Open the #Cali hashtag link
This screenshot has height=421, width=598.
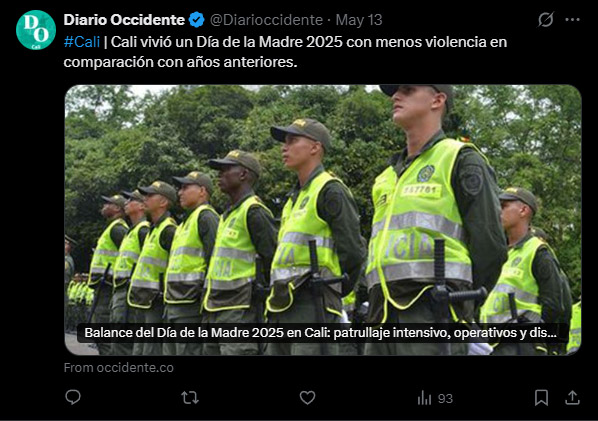click(82, 42)
